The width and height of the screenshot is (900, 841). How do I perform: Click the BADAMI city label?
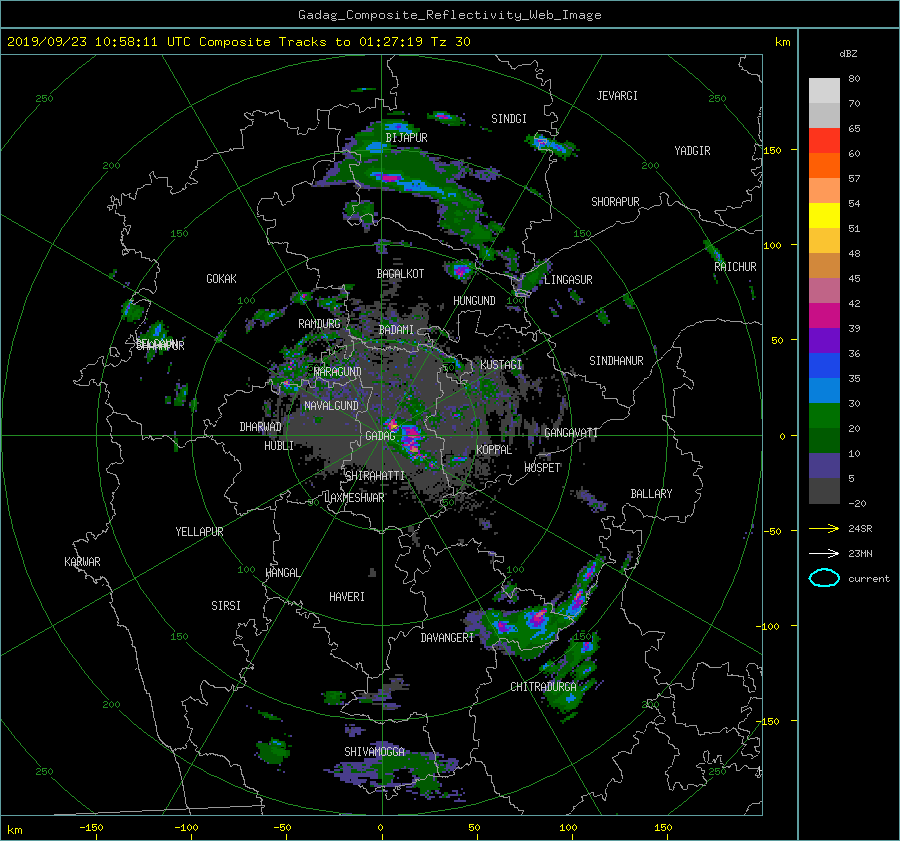(396, 330)
